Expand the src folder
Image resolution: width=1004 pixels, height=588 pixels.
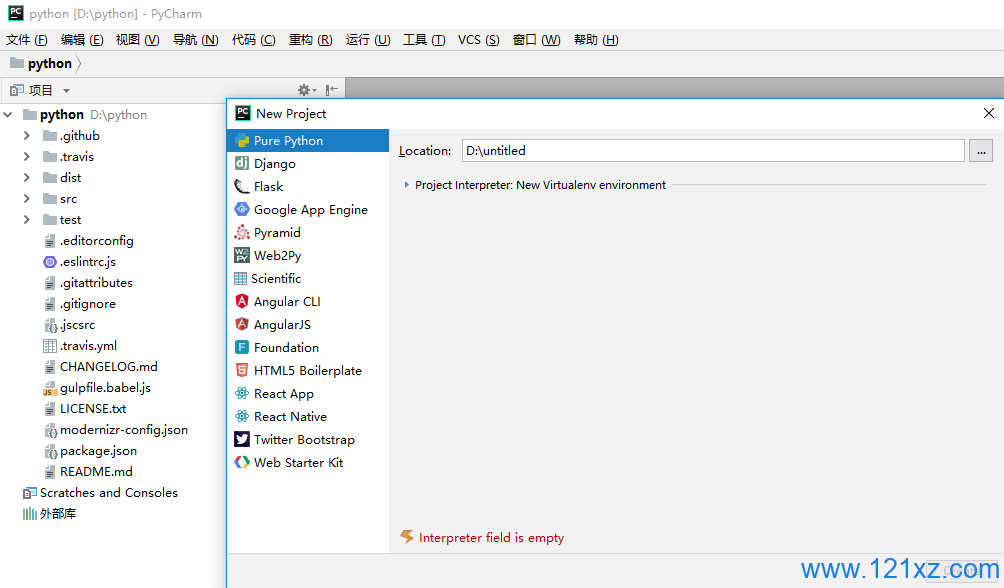(x=27, y=199)
